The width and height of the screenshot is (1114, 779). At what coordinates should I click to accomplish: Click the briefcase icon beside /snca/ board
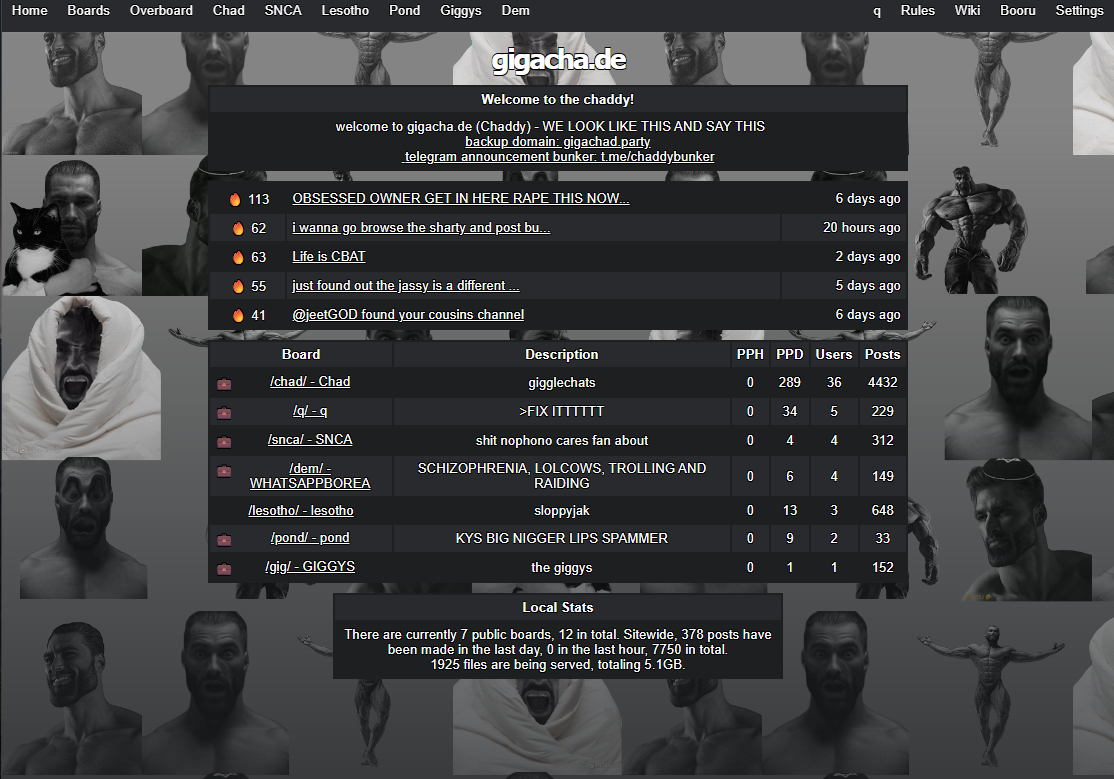224,441
